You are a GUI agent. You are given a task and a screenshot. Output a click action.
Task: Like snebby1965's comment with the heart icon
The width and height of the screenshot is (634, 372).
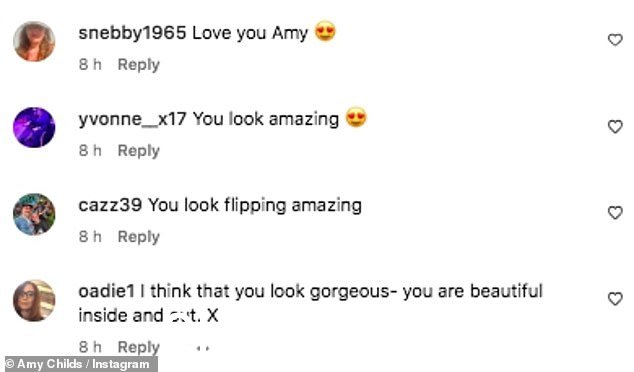pyautogui.click(x=615, y=40)
